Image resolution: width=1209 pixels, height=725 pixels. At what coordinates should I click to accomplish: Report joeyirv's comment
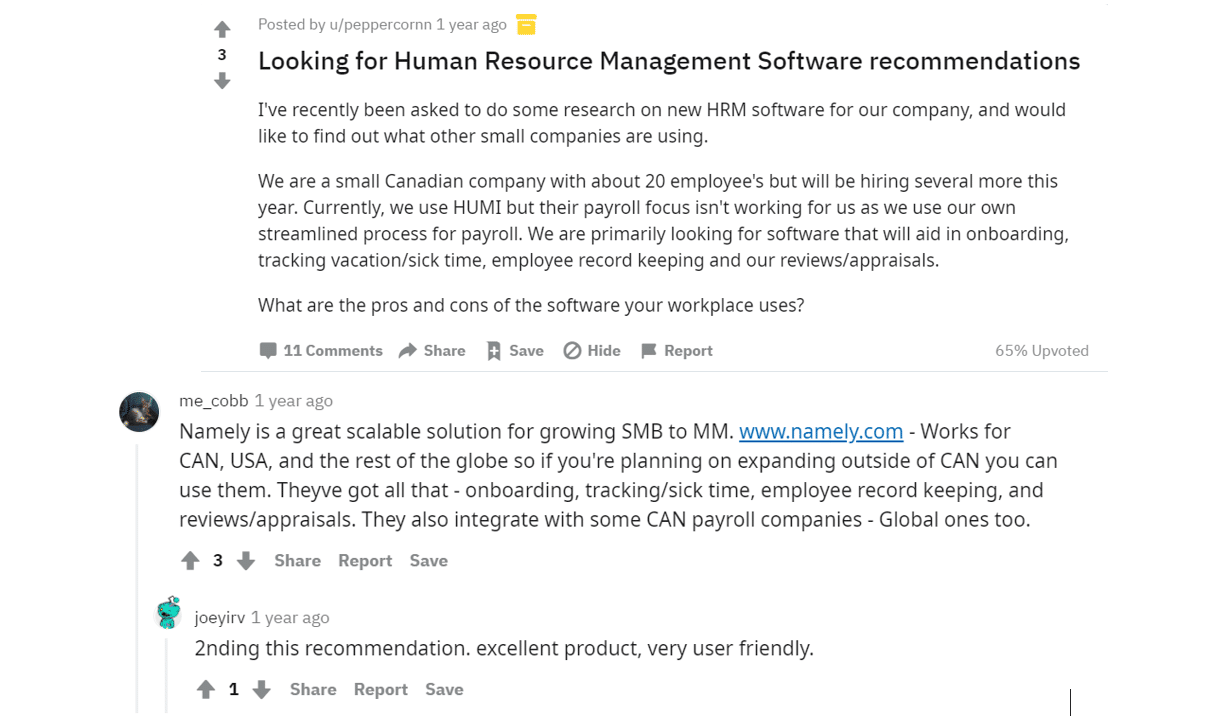pyautogui.click(x=380, y=689)
